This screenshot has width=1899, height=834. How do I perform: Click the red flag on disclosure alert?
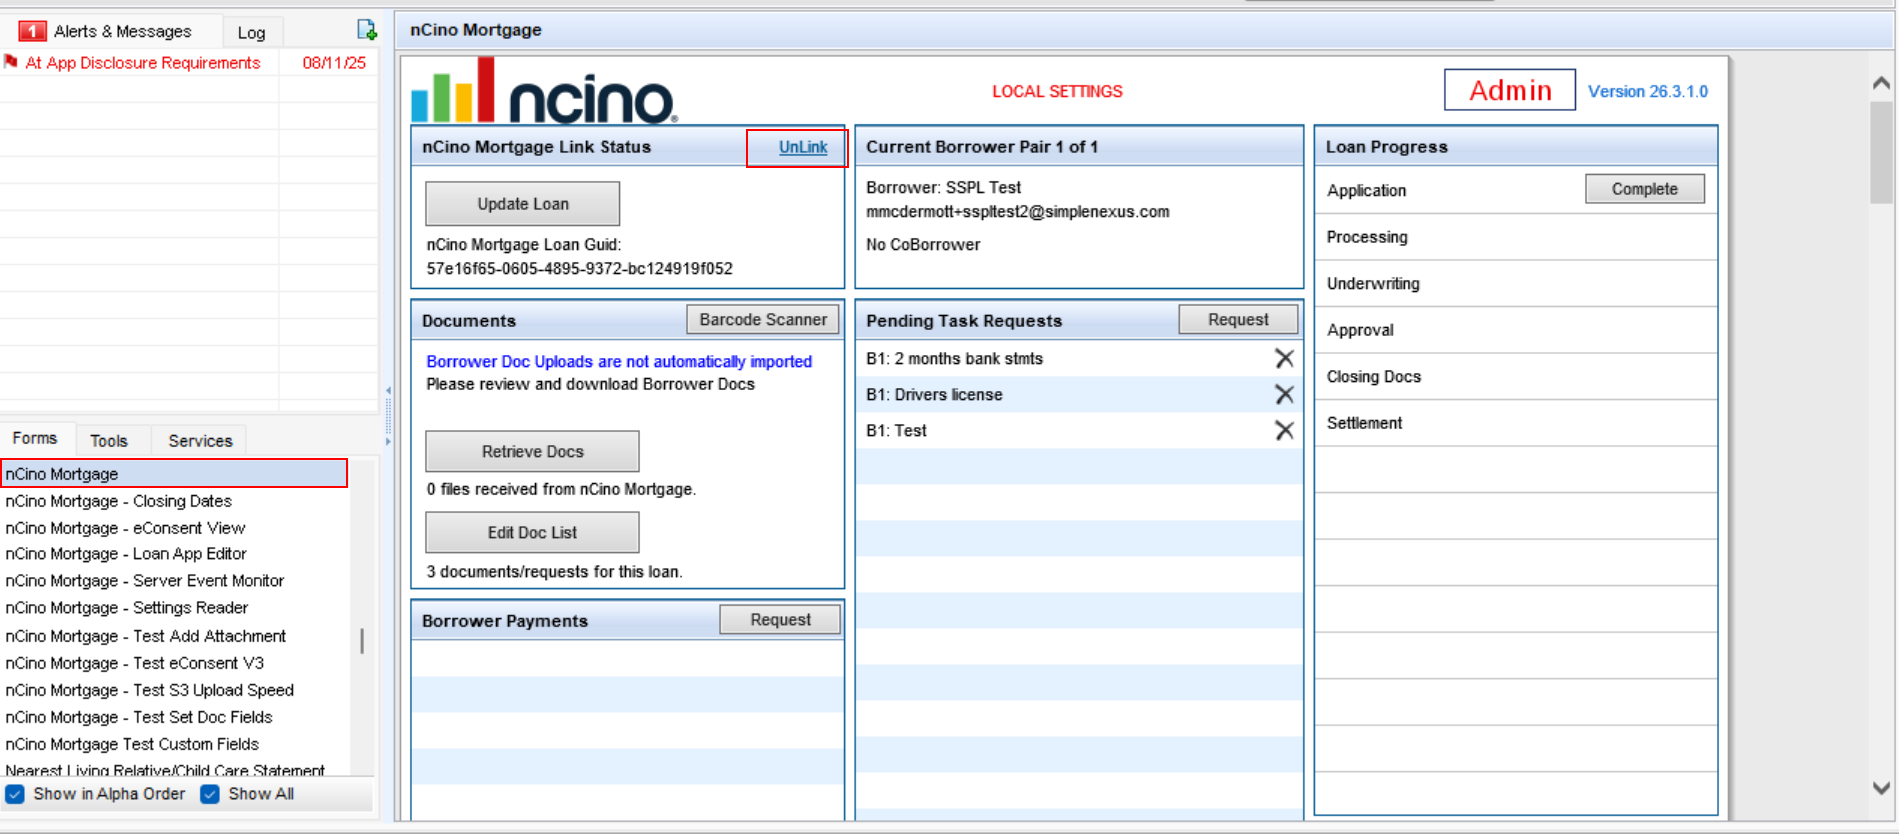coord(11,62)
